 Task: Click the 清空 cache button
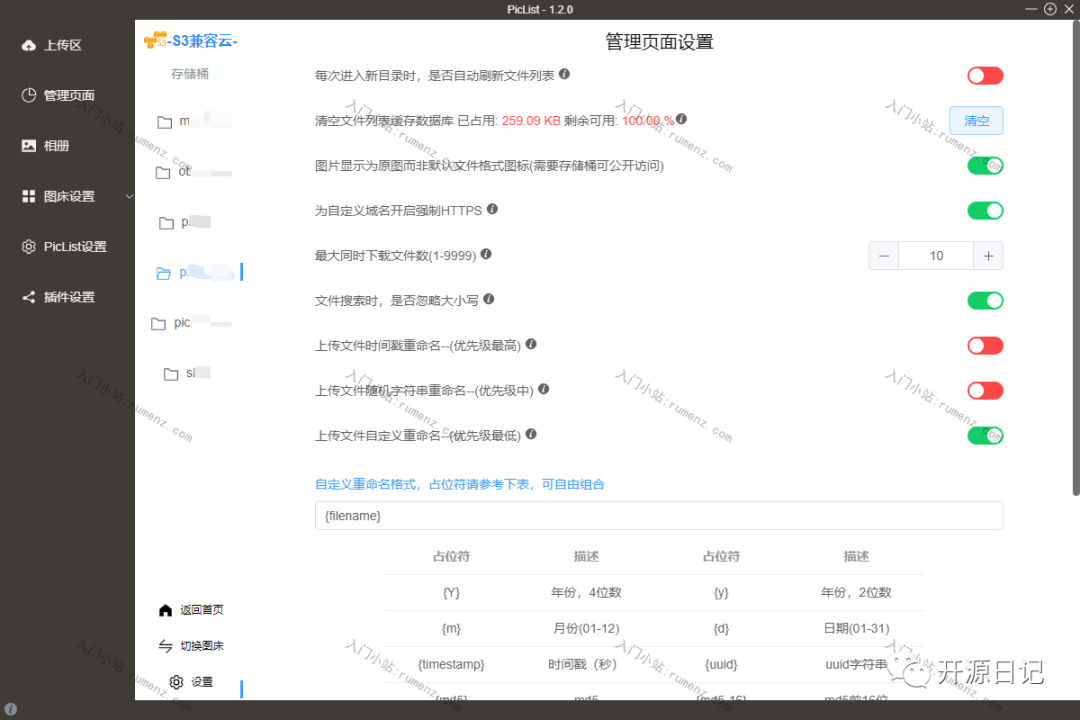click(976, 121)
